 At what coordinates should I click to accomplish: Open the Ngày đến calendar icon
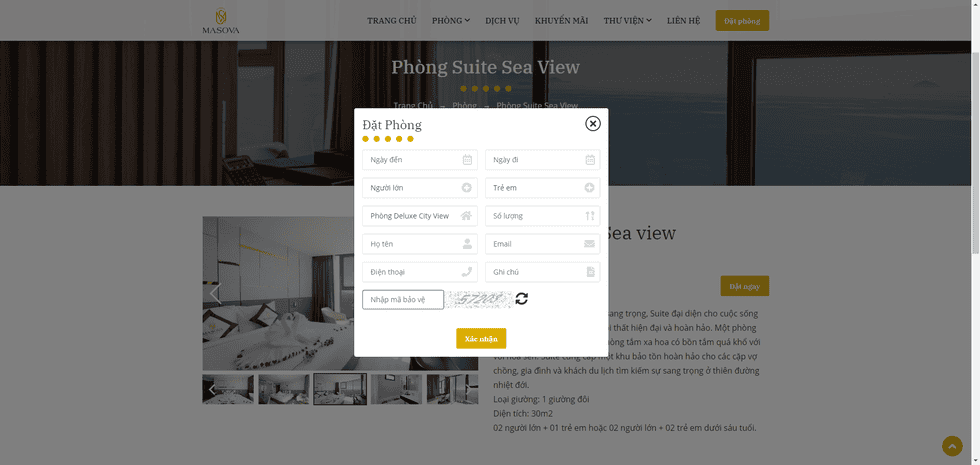click(467, 160)
